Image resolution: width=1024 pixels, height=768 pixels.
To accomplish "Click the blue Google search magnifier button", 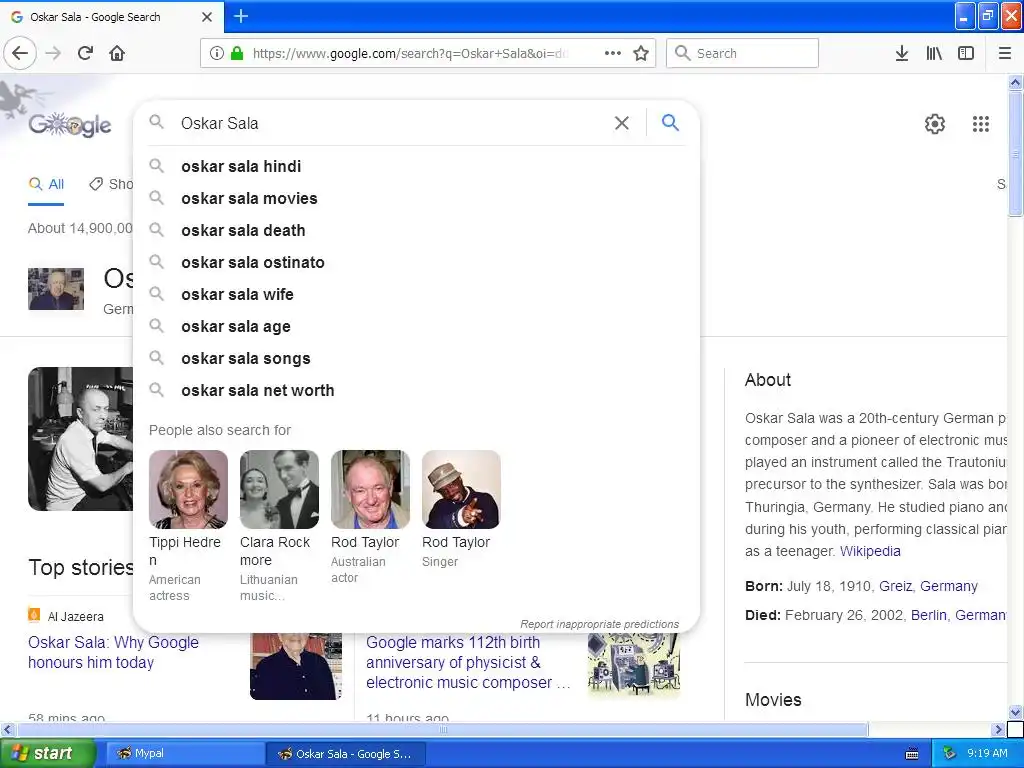I will tap(670, 122).
